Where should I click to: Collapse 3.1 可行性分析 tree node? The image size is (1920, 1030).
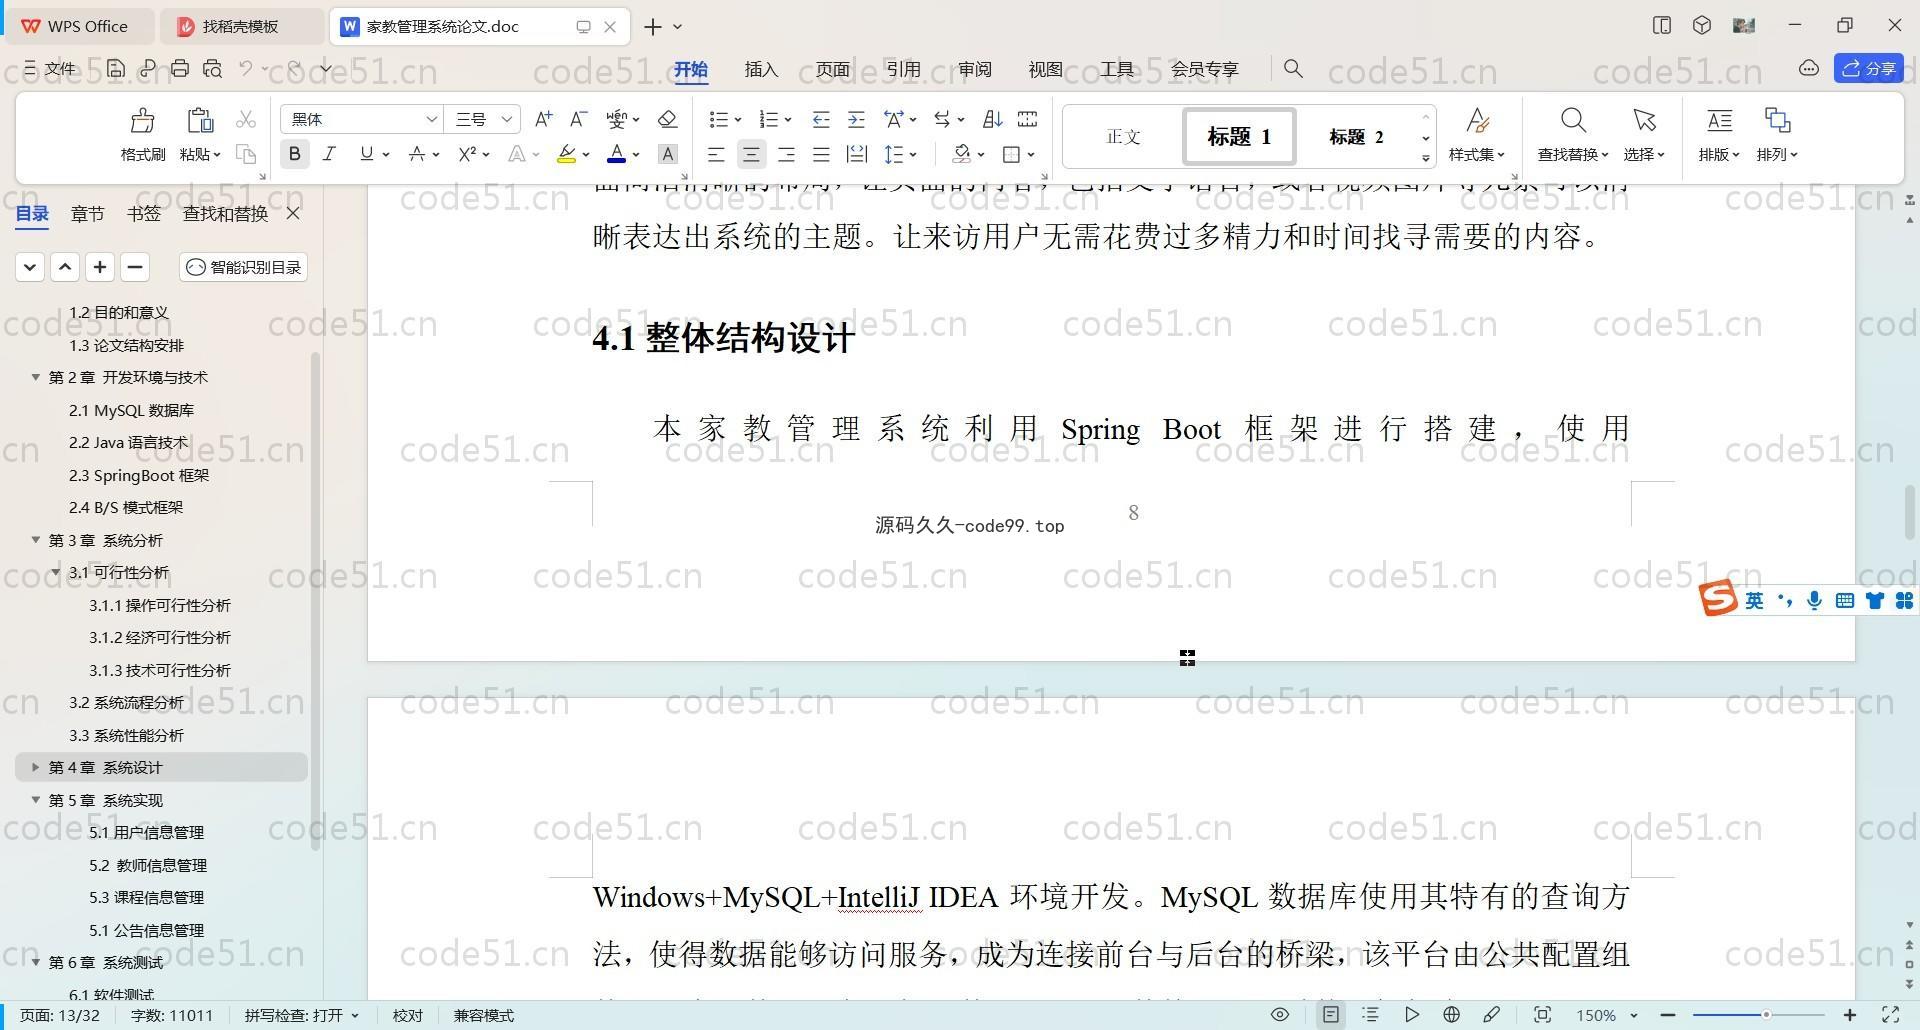click(56, 572)
